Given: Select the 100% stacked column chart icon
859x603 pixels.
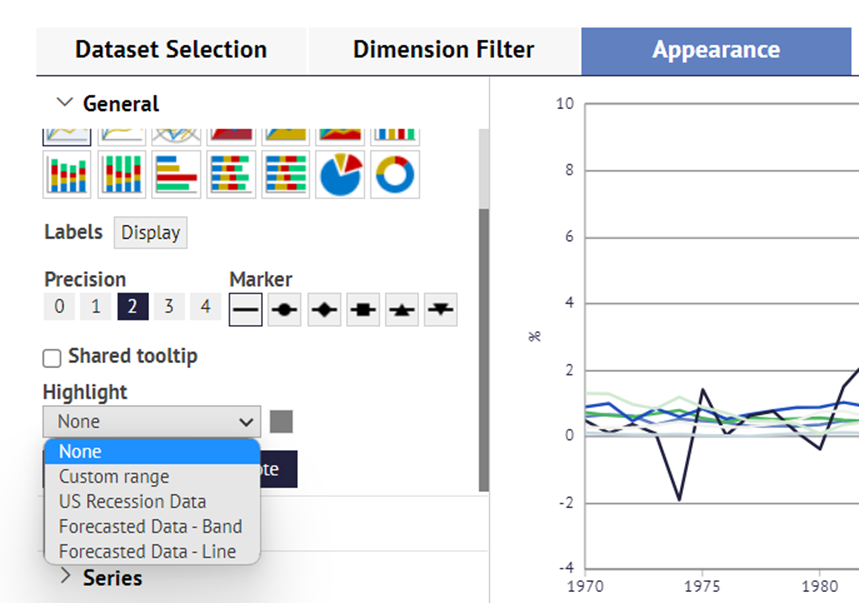Looking at the screenshot, I should click(122, 175).
